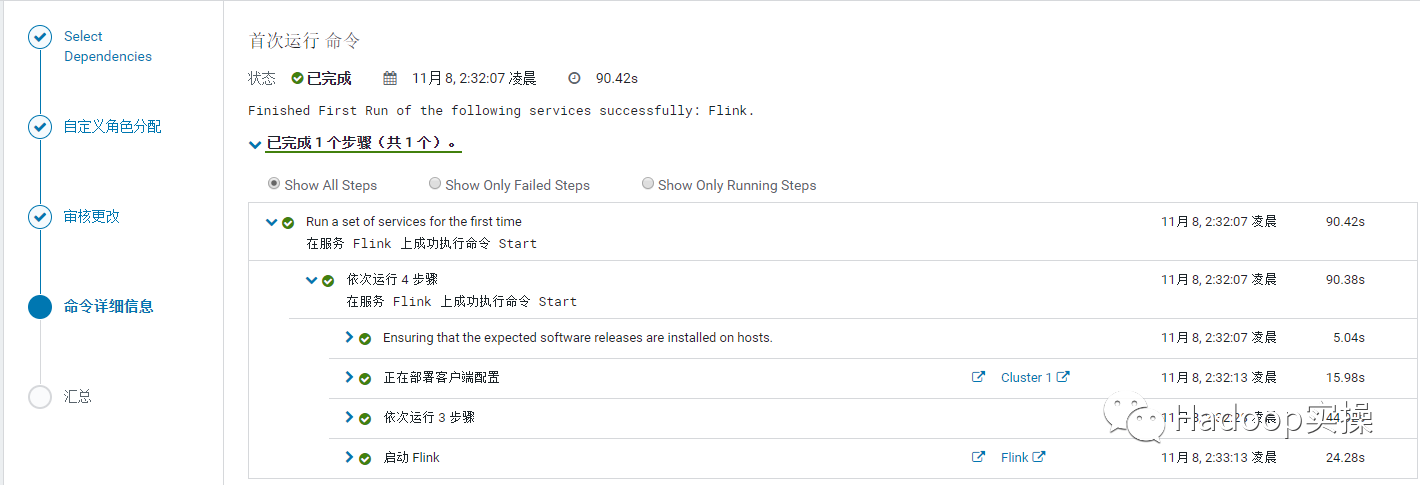Click the clock icon beside 90.42s

click(574, 78)
